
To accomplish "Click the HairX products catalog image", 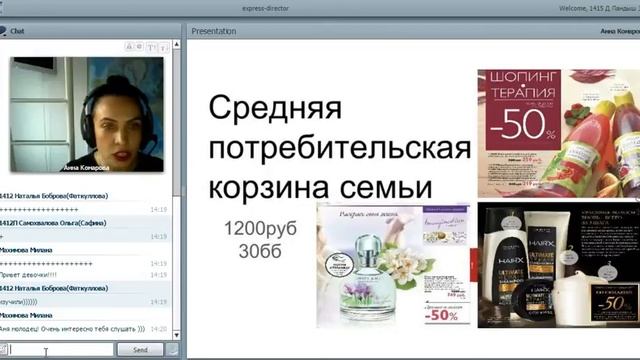I will 559,265.
